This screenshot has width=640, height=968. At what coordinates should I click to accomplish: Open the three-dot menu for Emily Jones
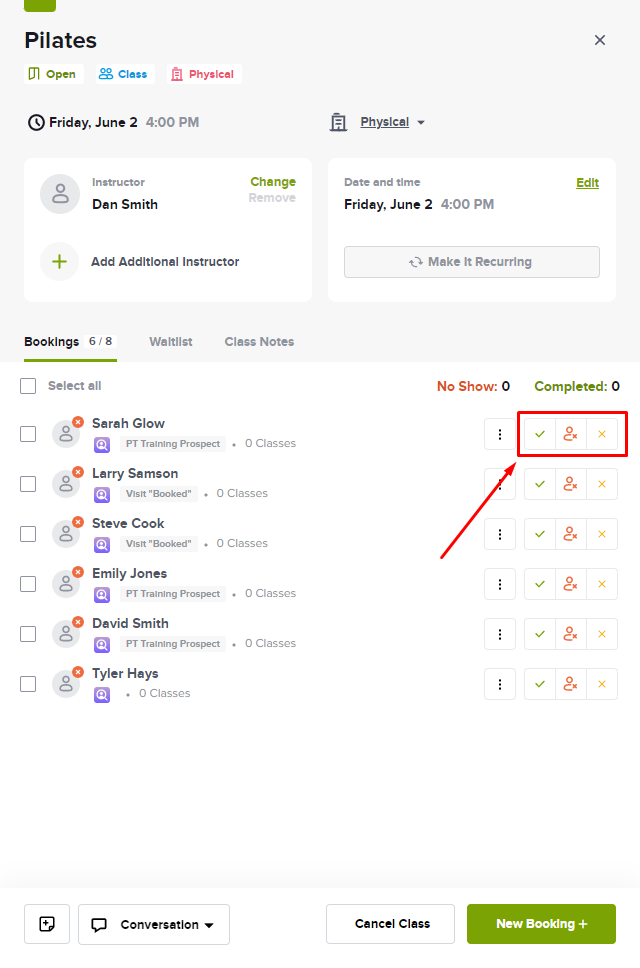pos(500,585)
